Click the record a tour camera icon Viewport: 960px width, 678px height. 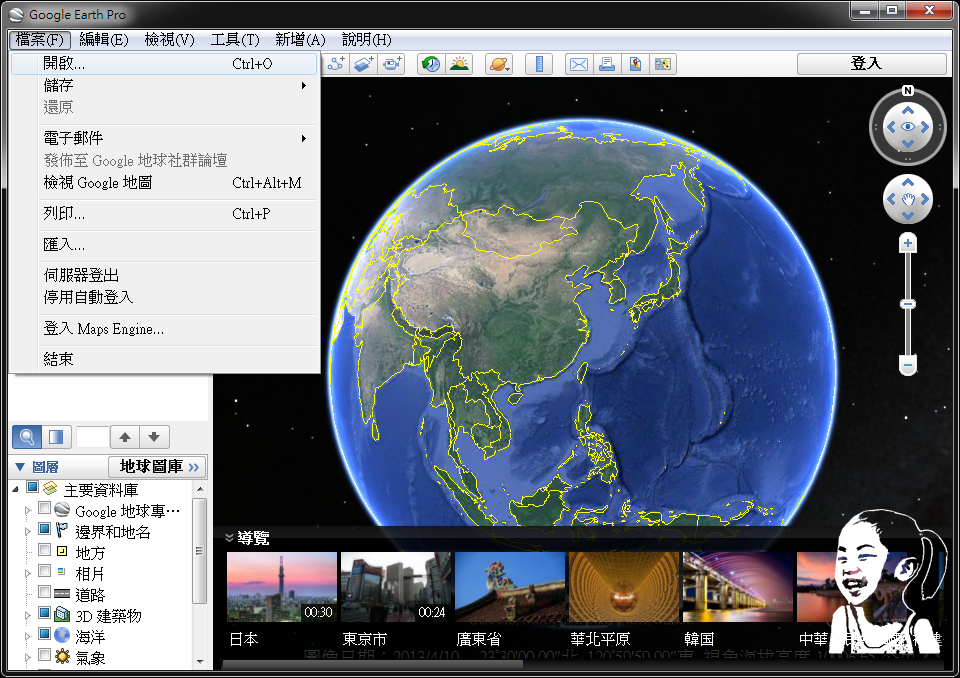point(391,64)
